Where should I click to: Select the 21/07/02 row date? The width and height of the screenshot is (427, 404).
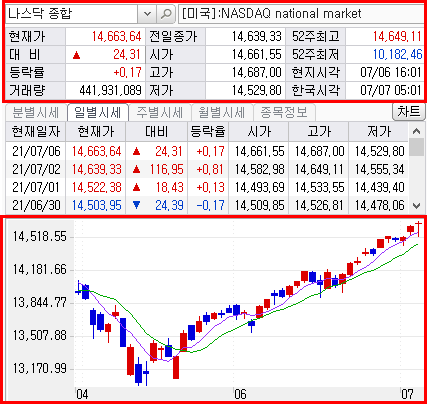36,169
